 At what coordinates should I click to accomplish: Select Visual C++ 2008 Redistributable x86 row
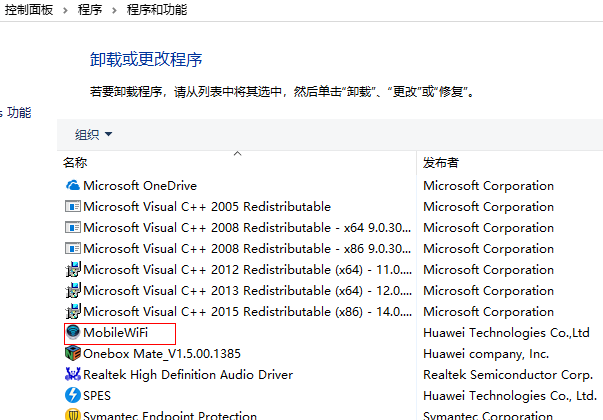click(x=247, y=249)
